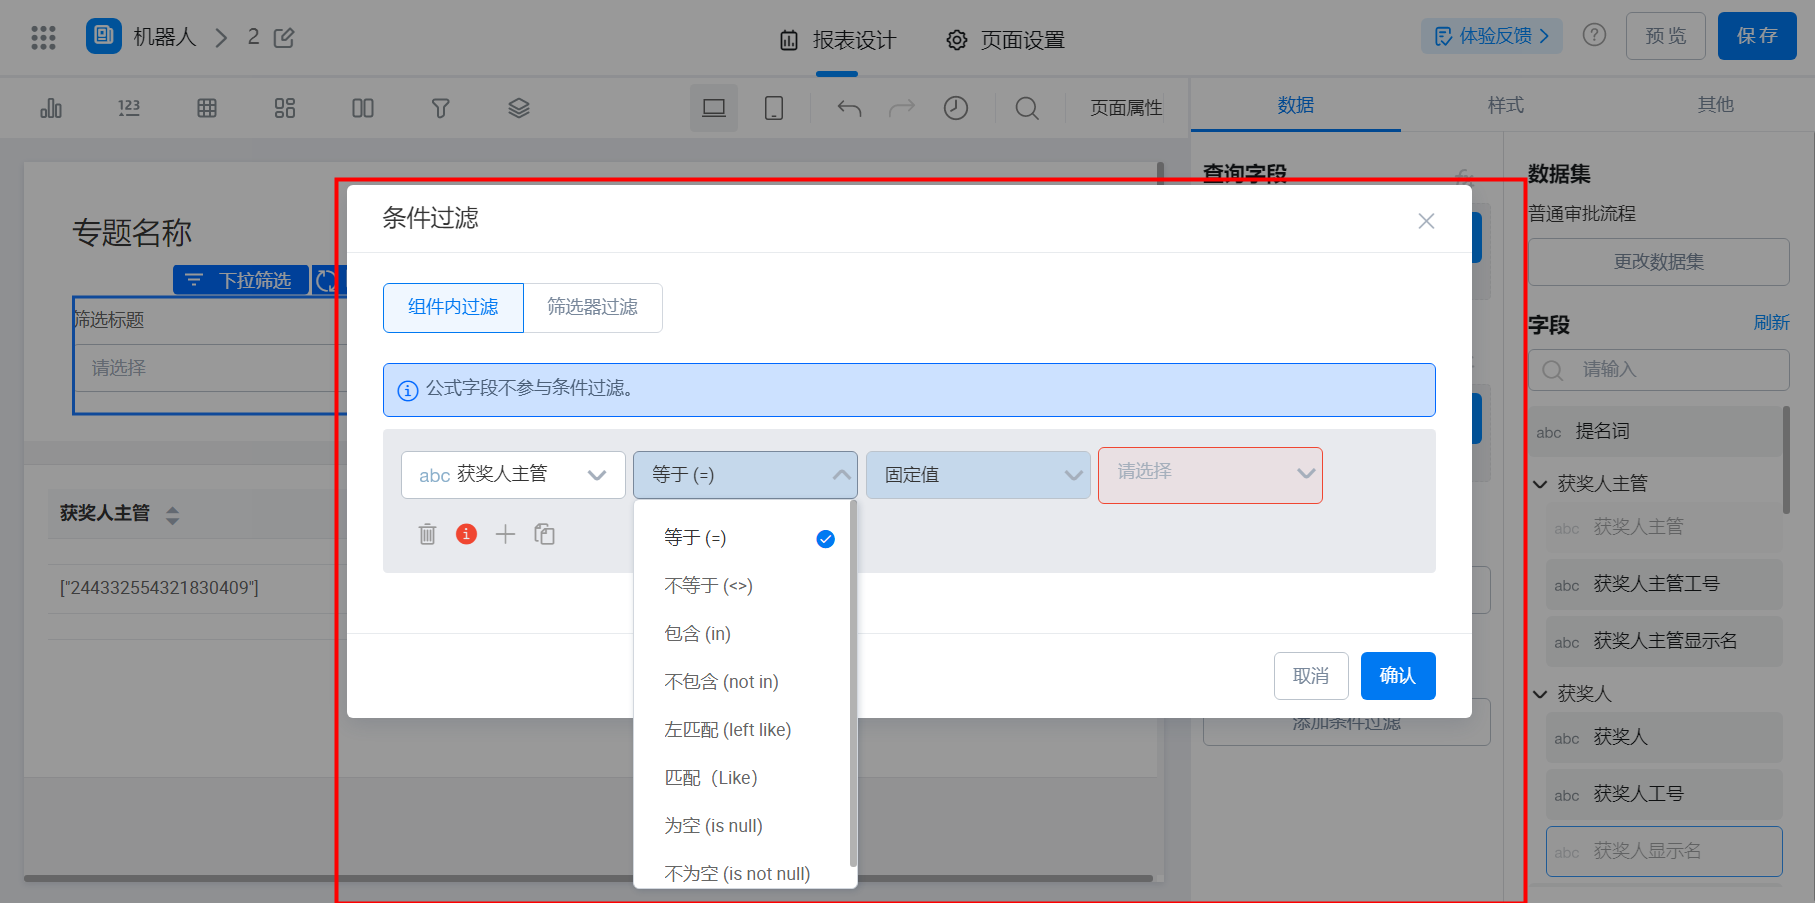The width and height of the screenshot is (1815, 903).
Task: Add a new condition with plus icon
Action: point(505,534)
